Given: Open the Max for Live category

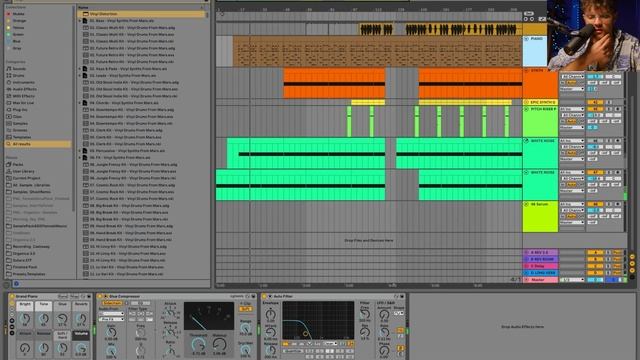Looking at the screenshot, I should coord(23,103).
